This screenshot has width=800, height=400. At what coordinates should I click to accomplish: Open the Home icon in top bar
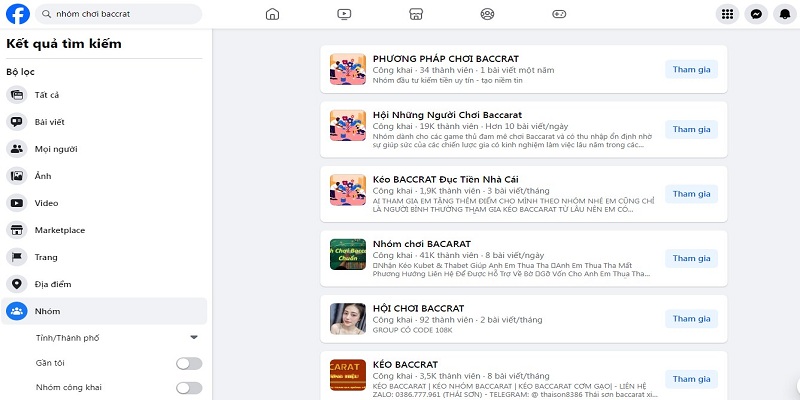click(272, 14)
